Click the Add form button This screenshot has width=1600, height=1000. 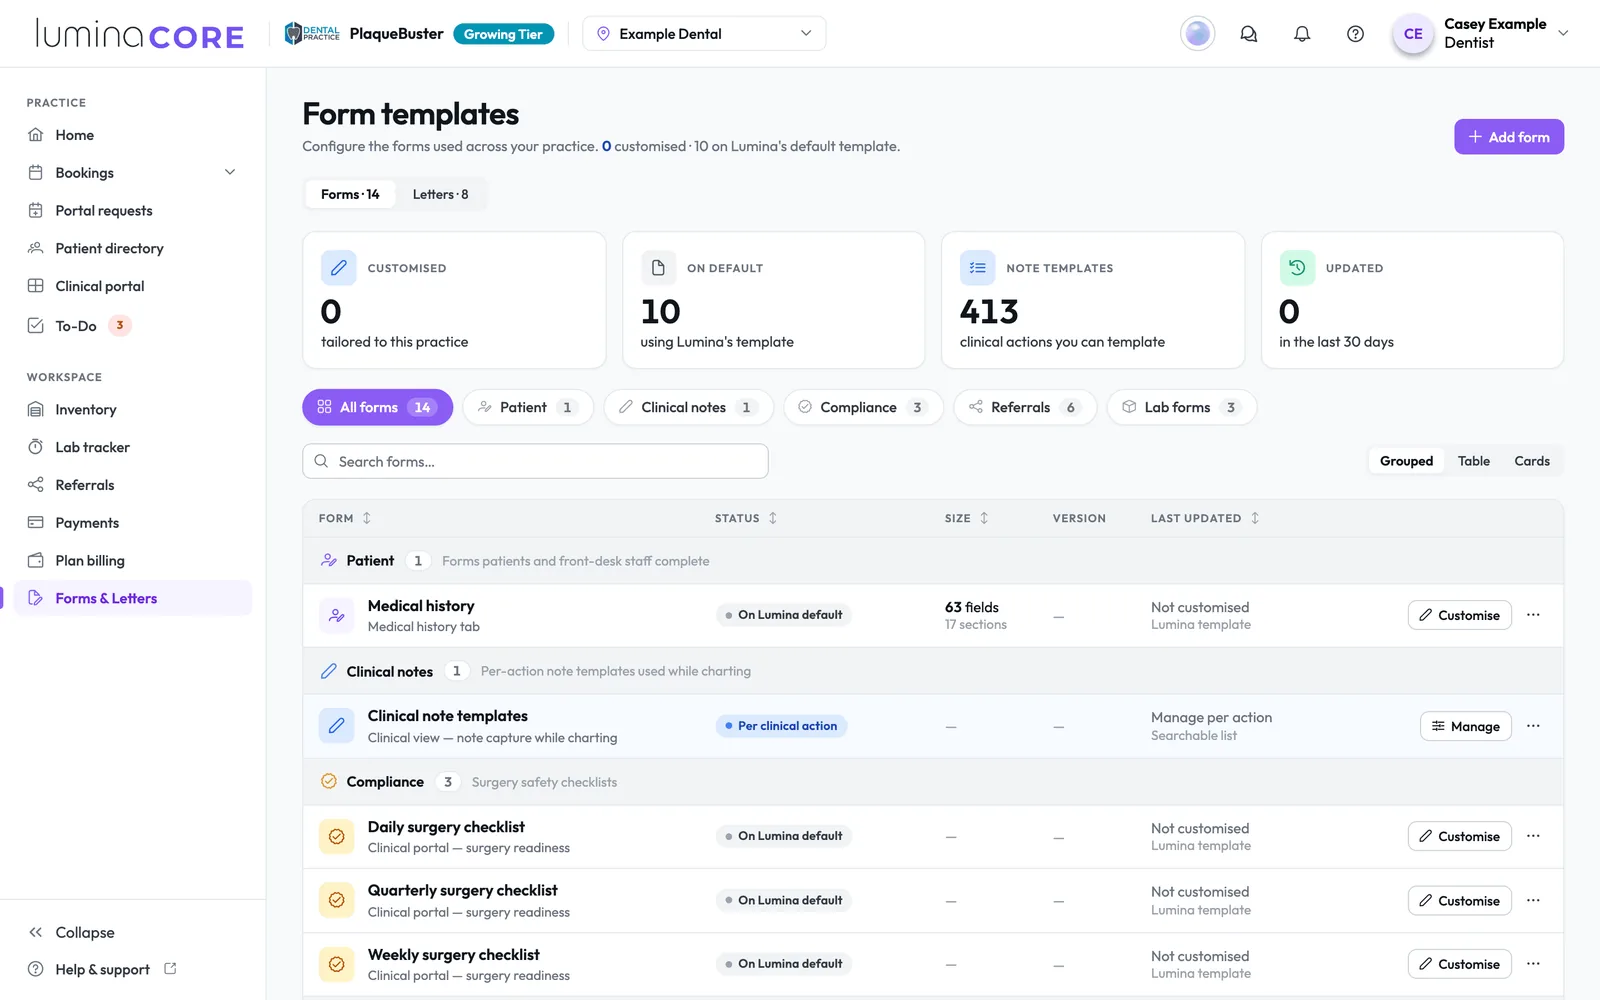pos(1509,137)
